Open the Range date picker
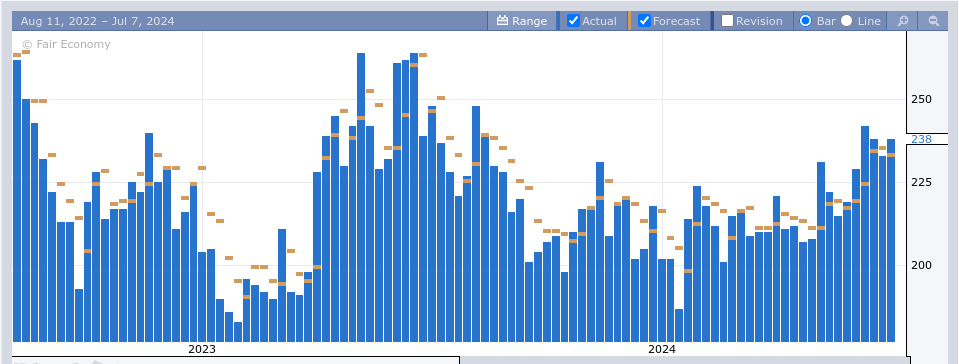The image size is (959, 364). coord(522,21)
